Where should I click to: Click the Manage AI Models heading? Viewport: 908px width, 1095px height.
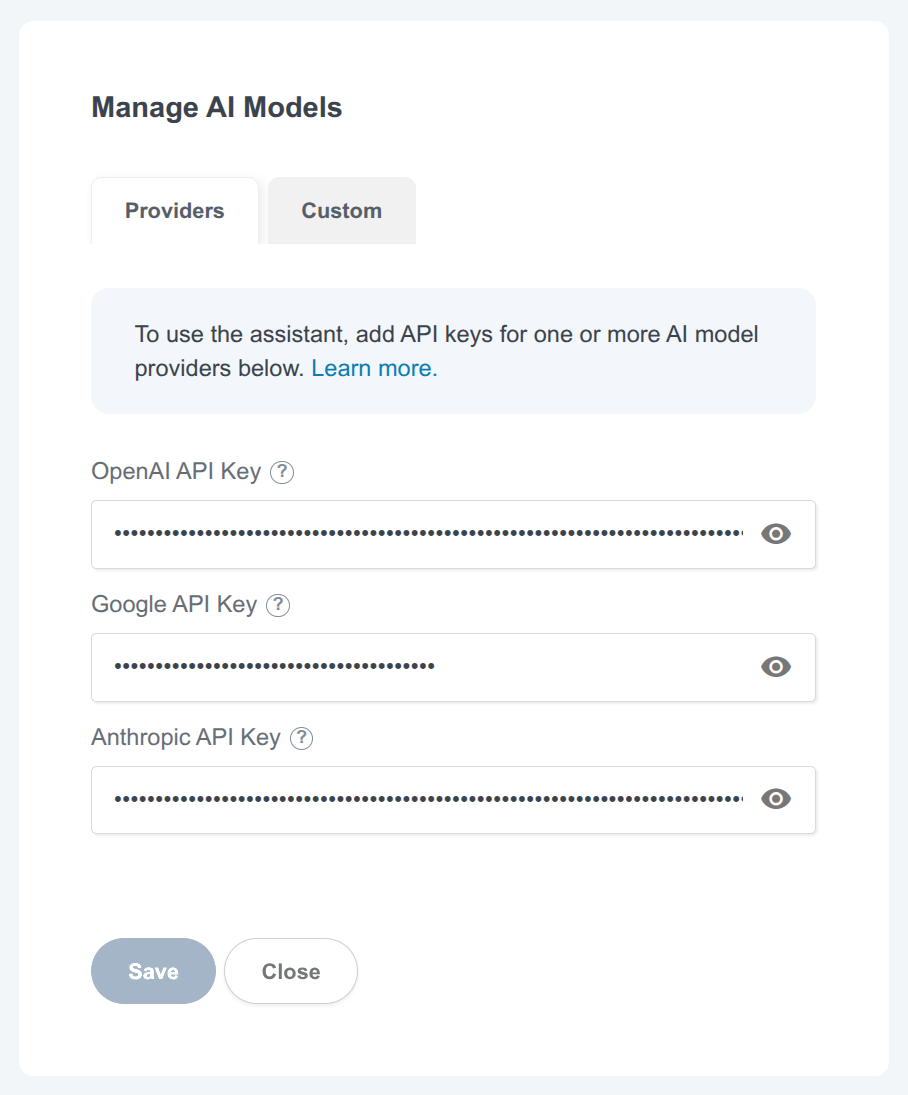click(217, 107)
